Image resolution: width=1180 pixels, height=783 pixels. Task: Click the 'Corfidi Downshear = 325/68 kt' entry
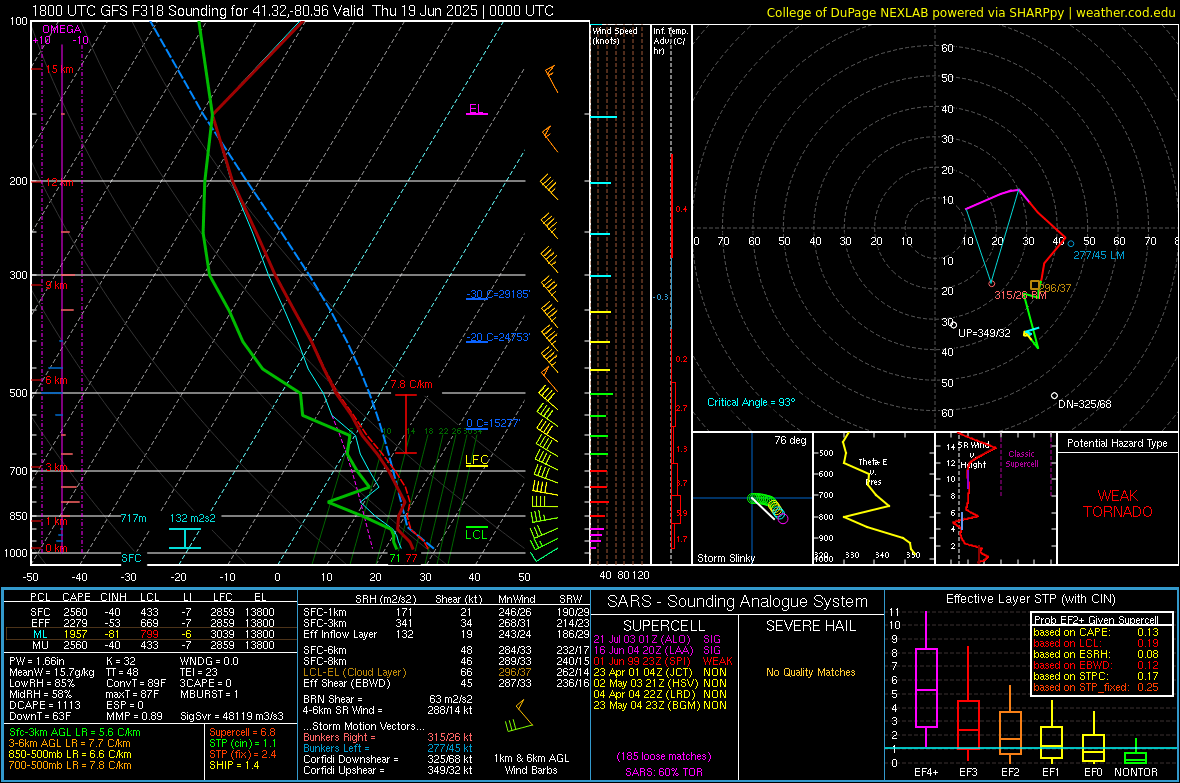coord(388,759)
